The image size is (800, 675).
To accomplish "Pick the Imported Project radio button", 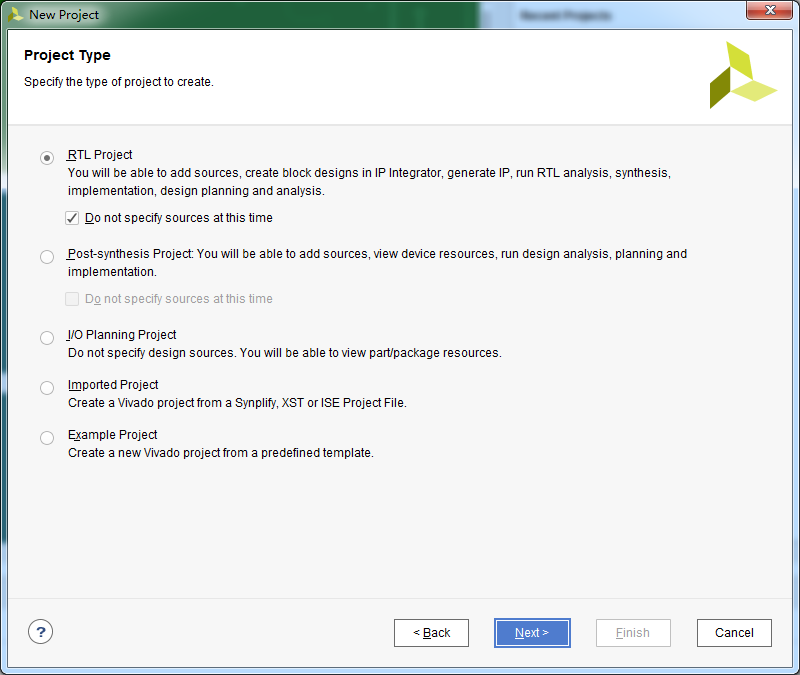I will pyautogui.click(x=47, y=388).
